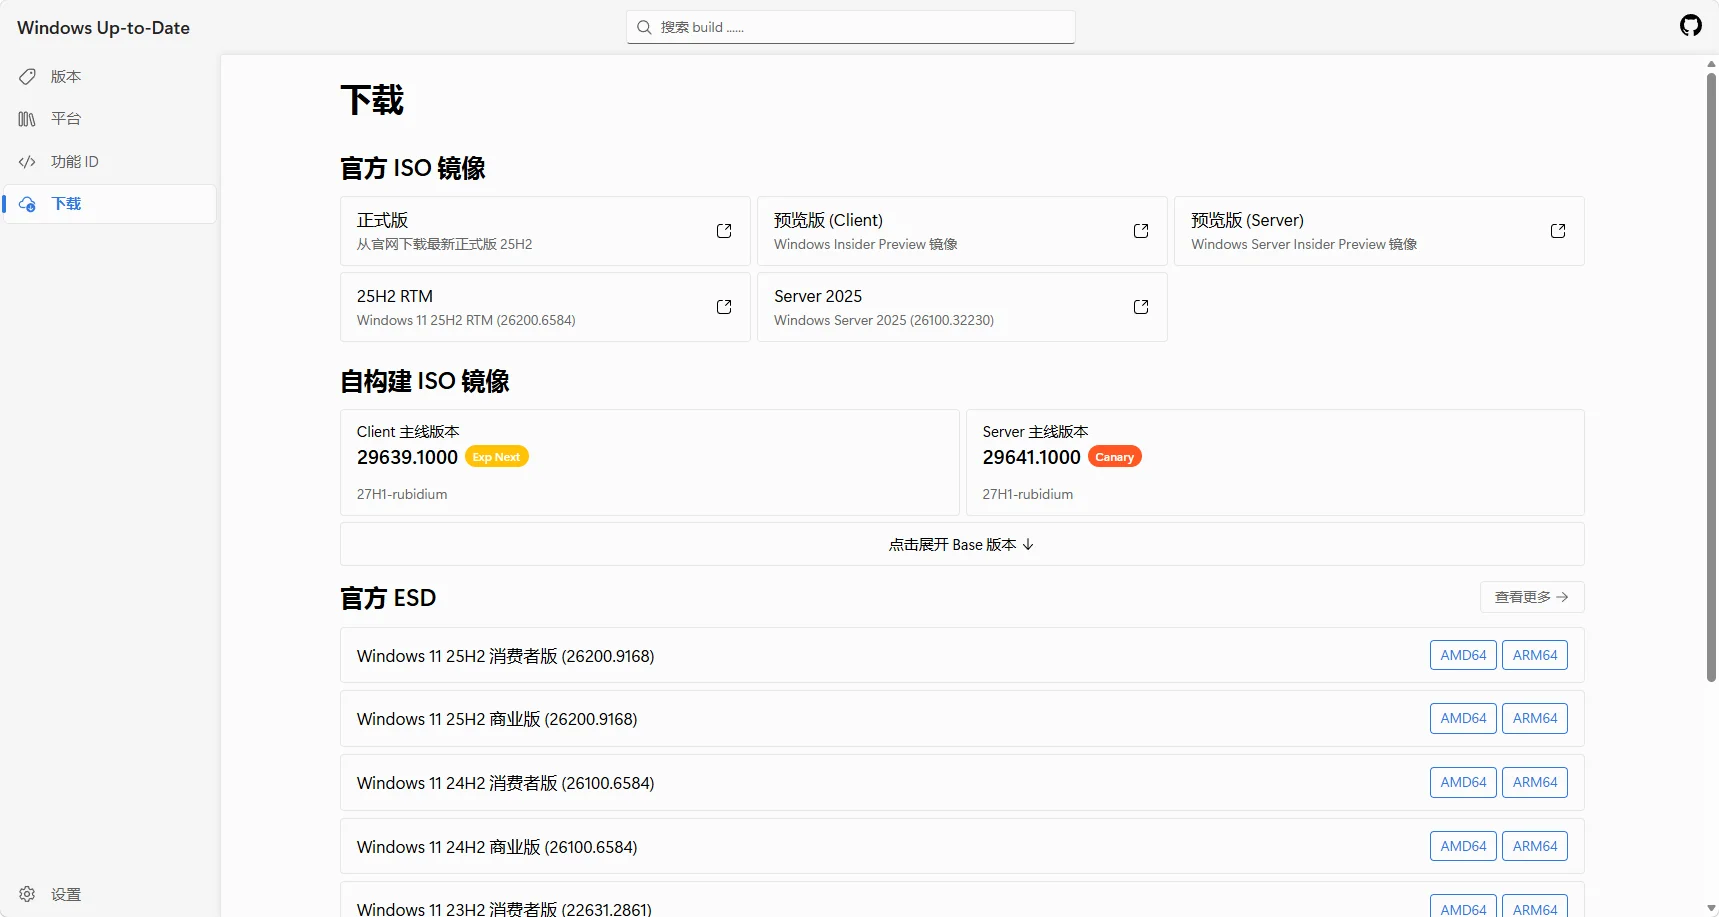This screenshot has height=917, width=1719.
Task: Open external link icon for 预览版 (Client)
Action: click(1141, 231)
